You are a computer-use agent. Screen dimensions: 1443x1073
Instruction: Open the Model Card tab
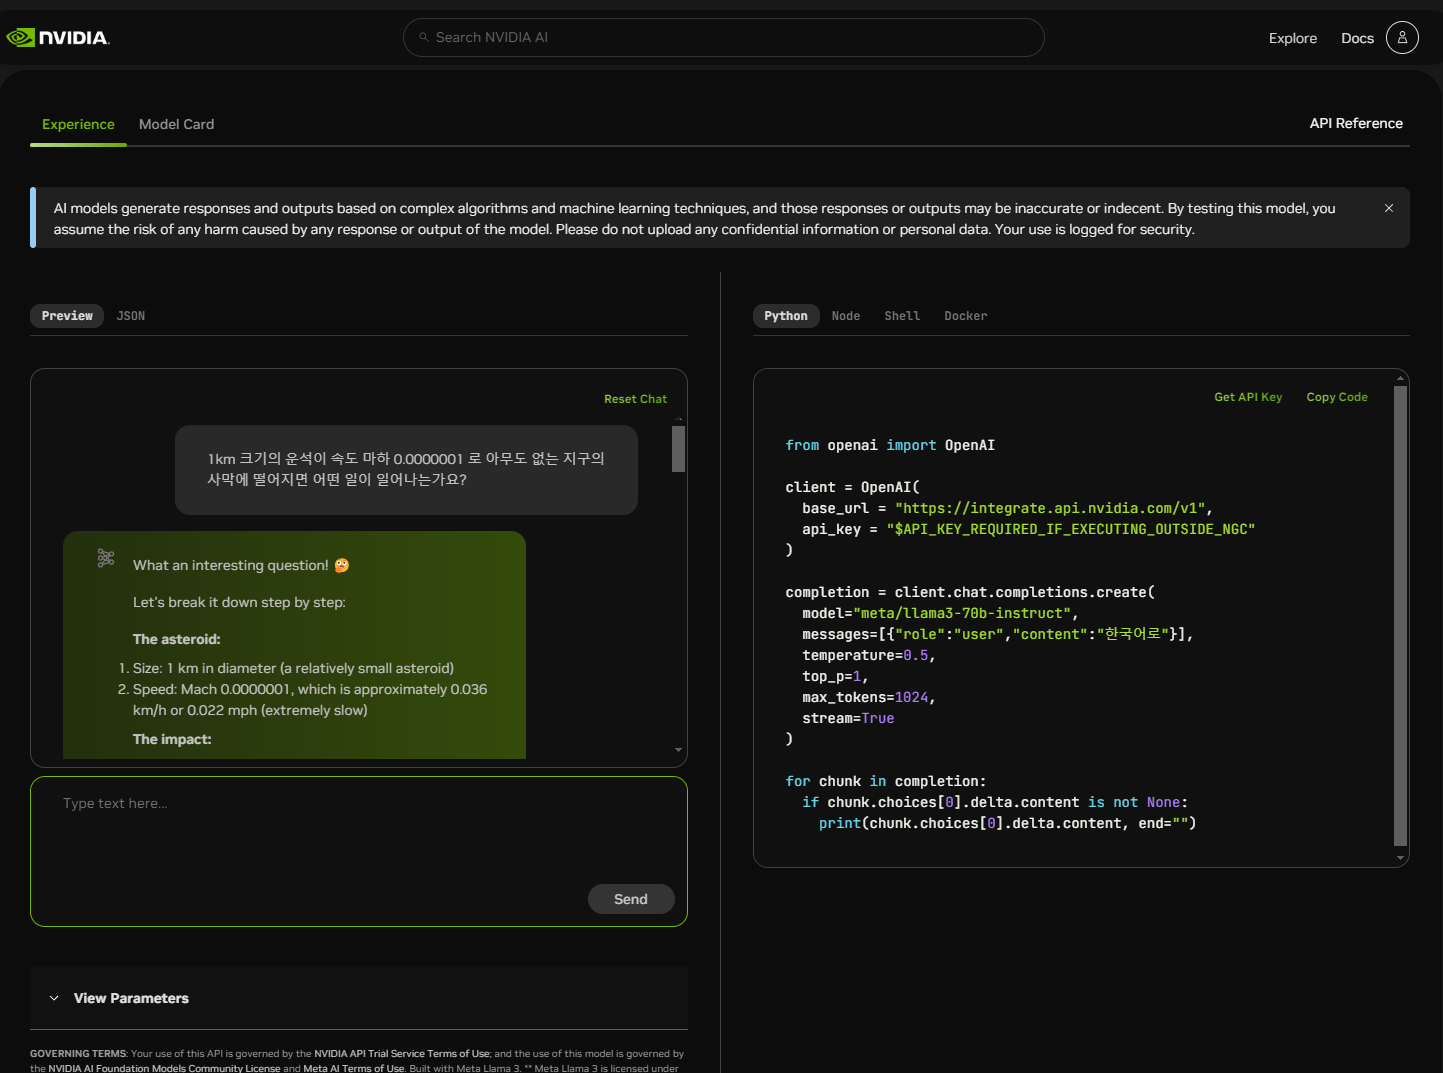pyautogui.click(x=176, y=124)
